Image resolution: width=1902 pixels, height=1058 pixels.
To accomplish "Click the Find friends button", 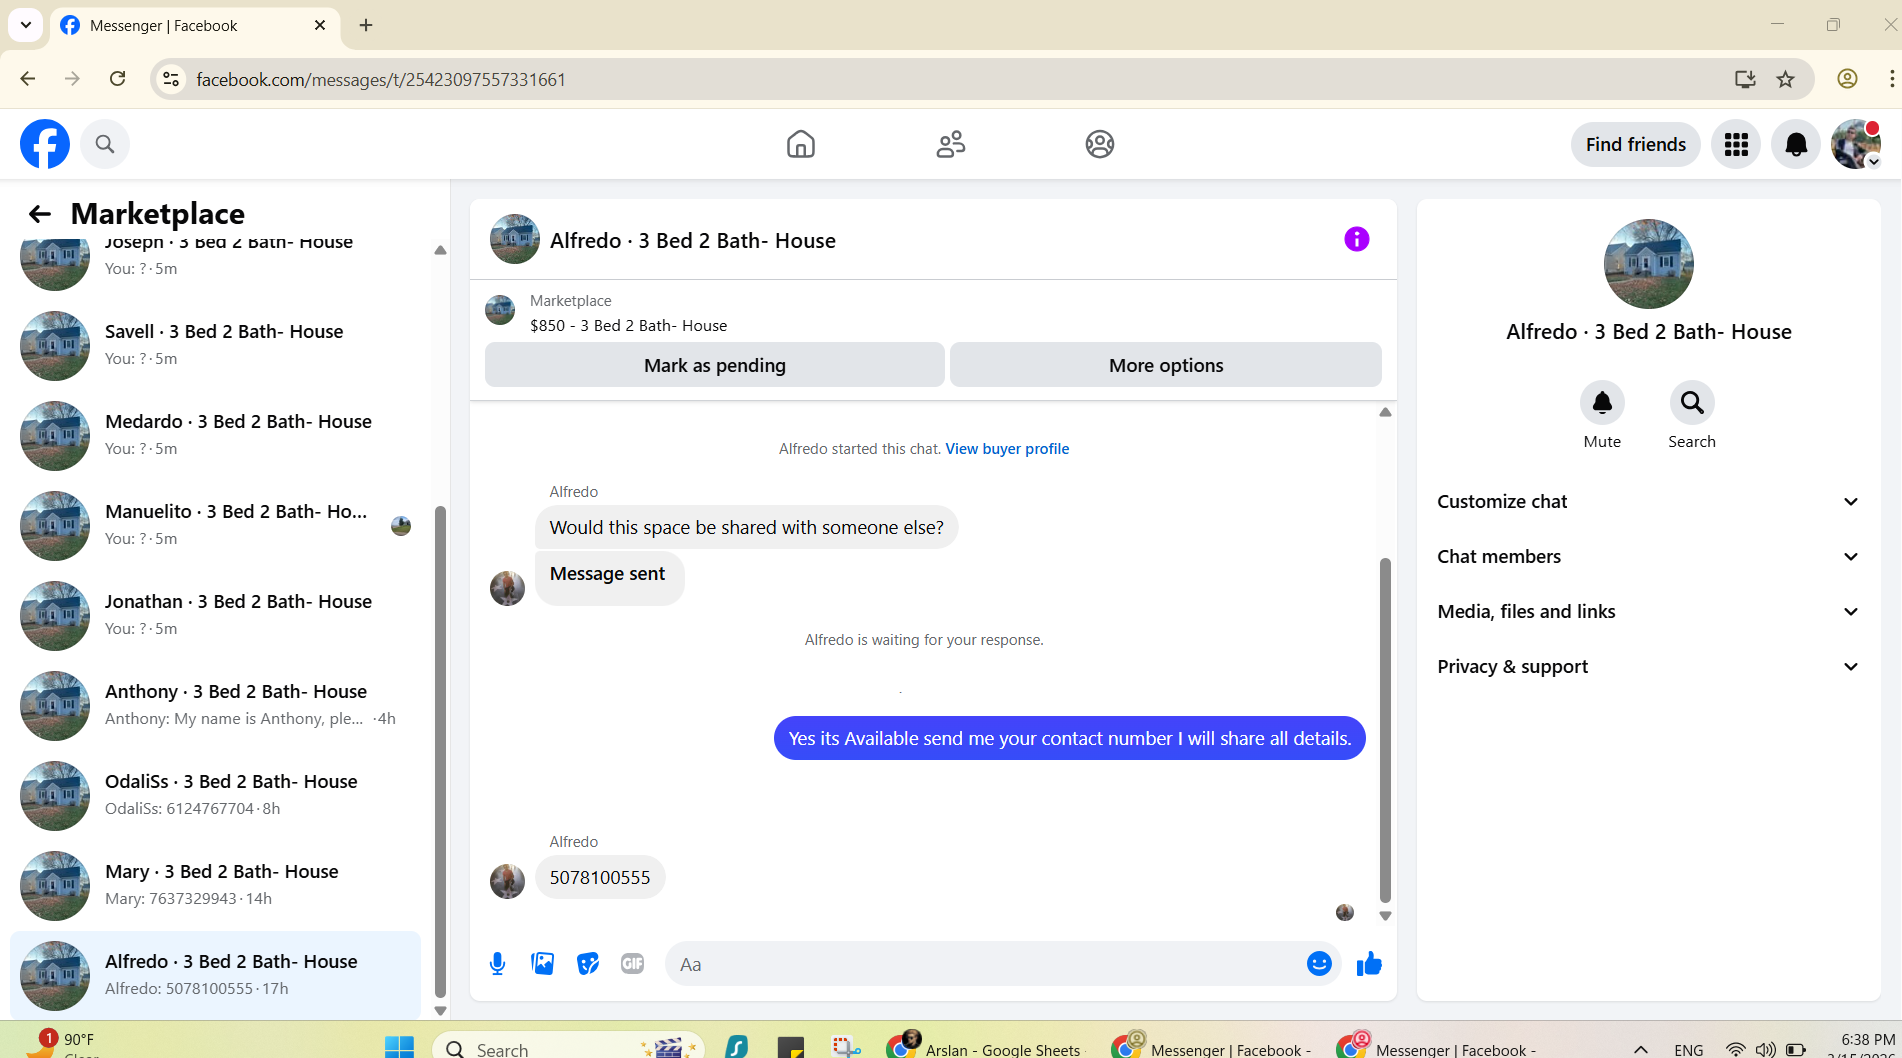I will point(1636,145).
